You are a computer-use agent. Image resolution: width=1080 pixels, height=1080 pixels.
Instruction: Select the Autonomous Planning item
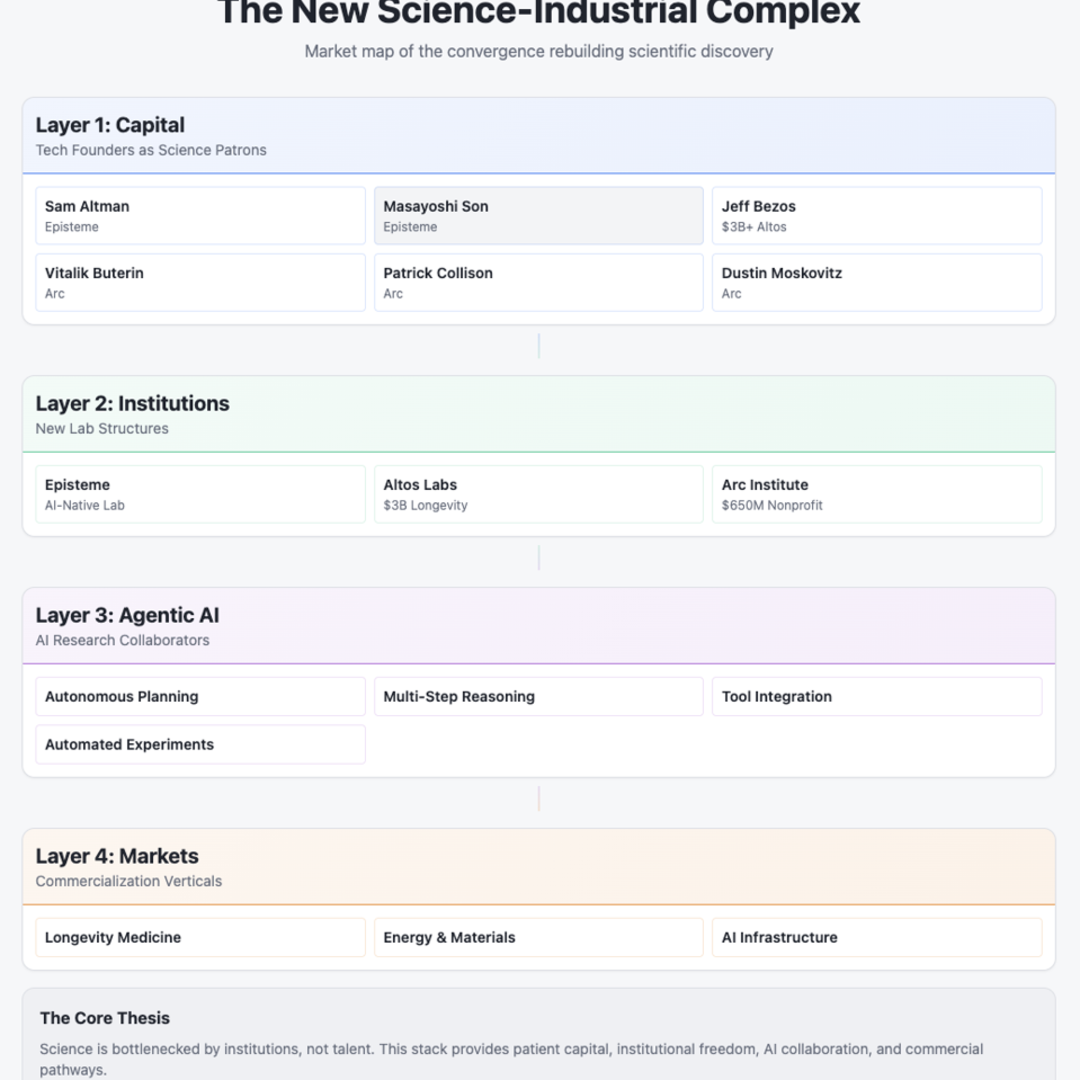tap(200, 696)
